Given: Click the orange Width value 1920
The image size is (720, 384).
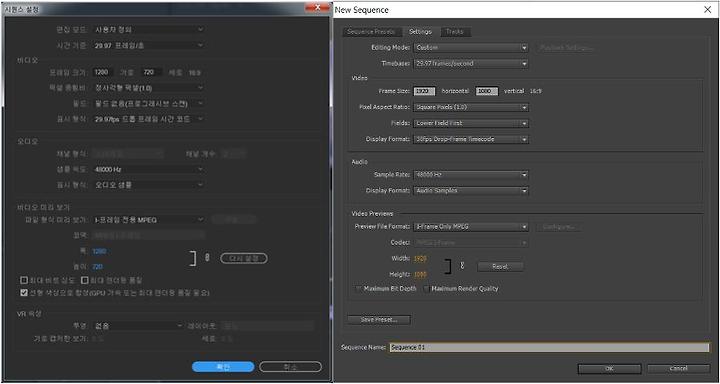Looking at the screenshot, I should [420, 259].
